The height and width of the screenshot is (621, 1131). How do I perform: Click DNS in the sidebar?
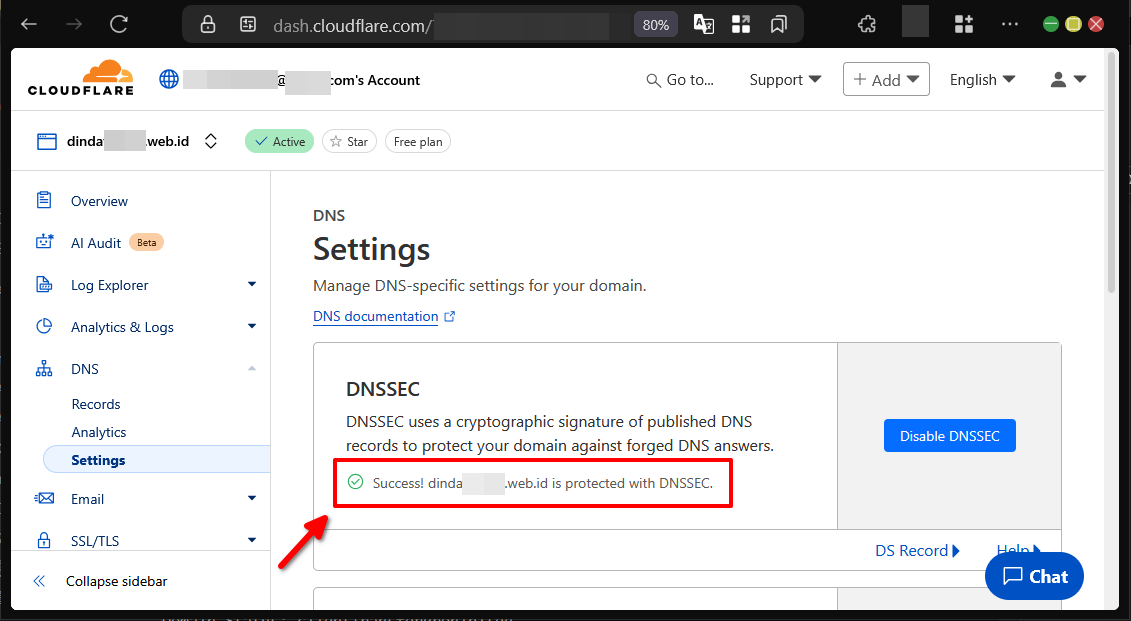(x=84, y=369)
